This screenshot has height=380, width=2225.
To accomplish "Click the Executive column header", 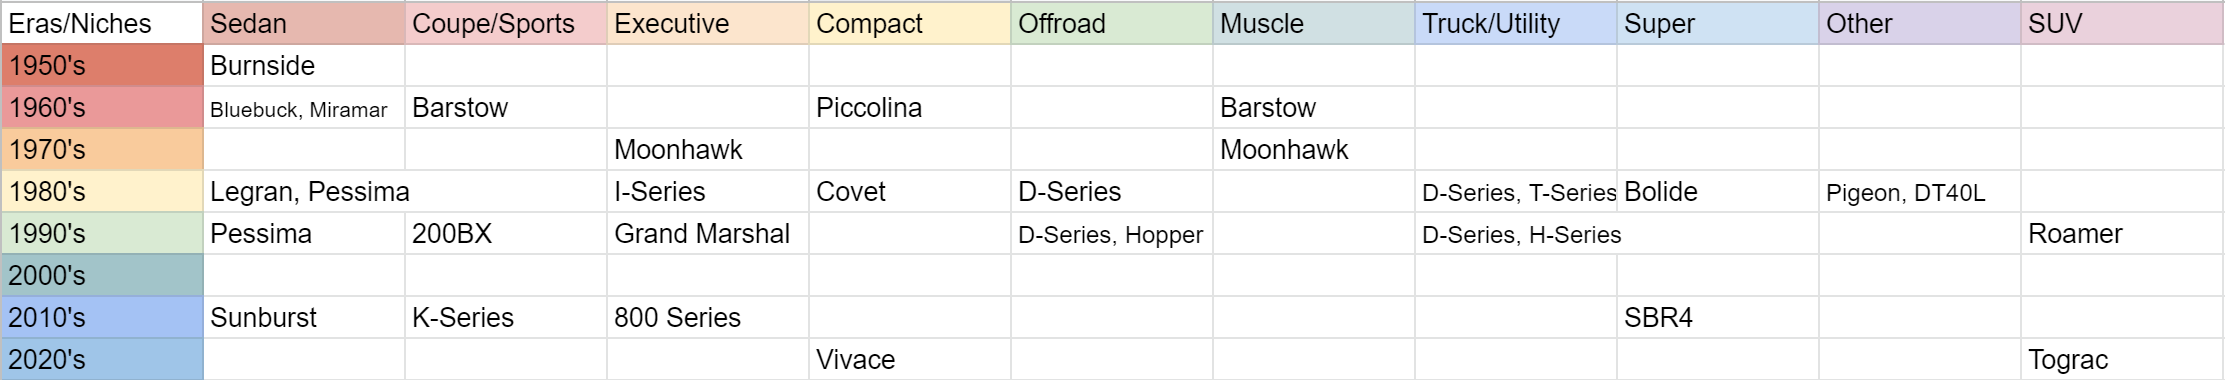I will click(708, 23).
